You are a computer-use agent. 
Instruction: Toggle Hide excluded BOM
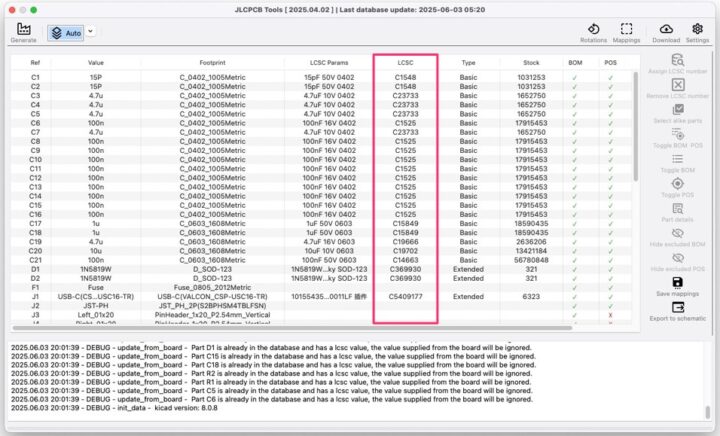click(678, 233)
